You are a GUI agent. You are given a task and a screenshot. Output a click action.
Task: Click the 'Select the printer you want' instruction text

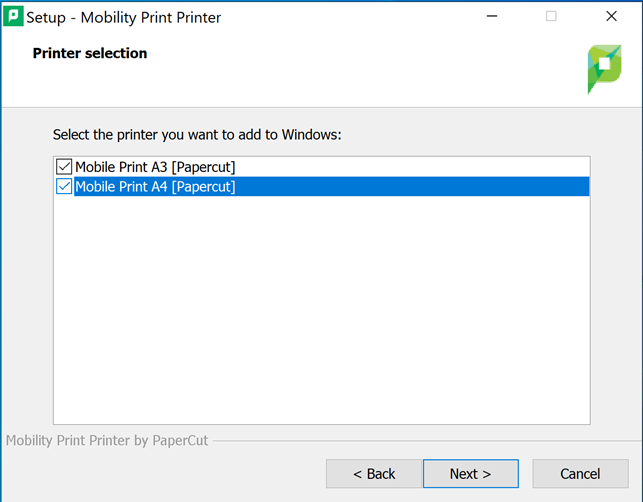(x=197, y=135)
